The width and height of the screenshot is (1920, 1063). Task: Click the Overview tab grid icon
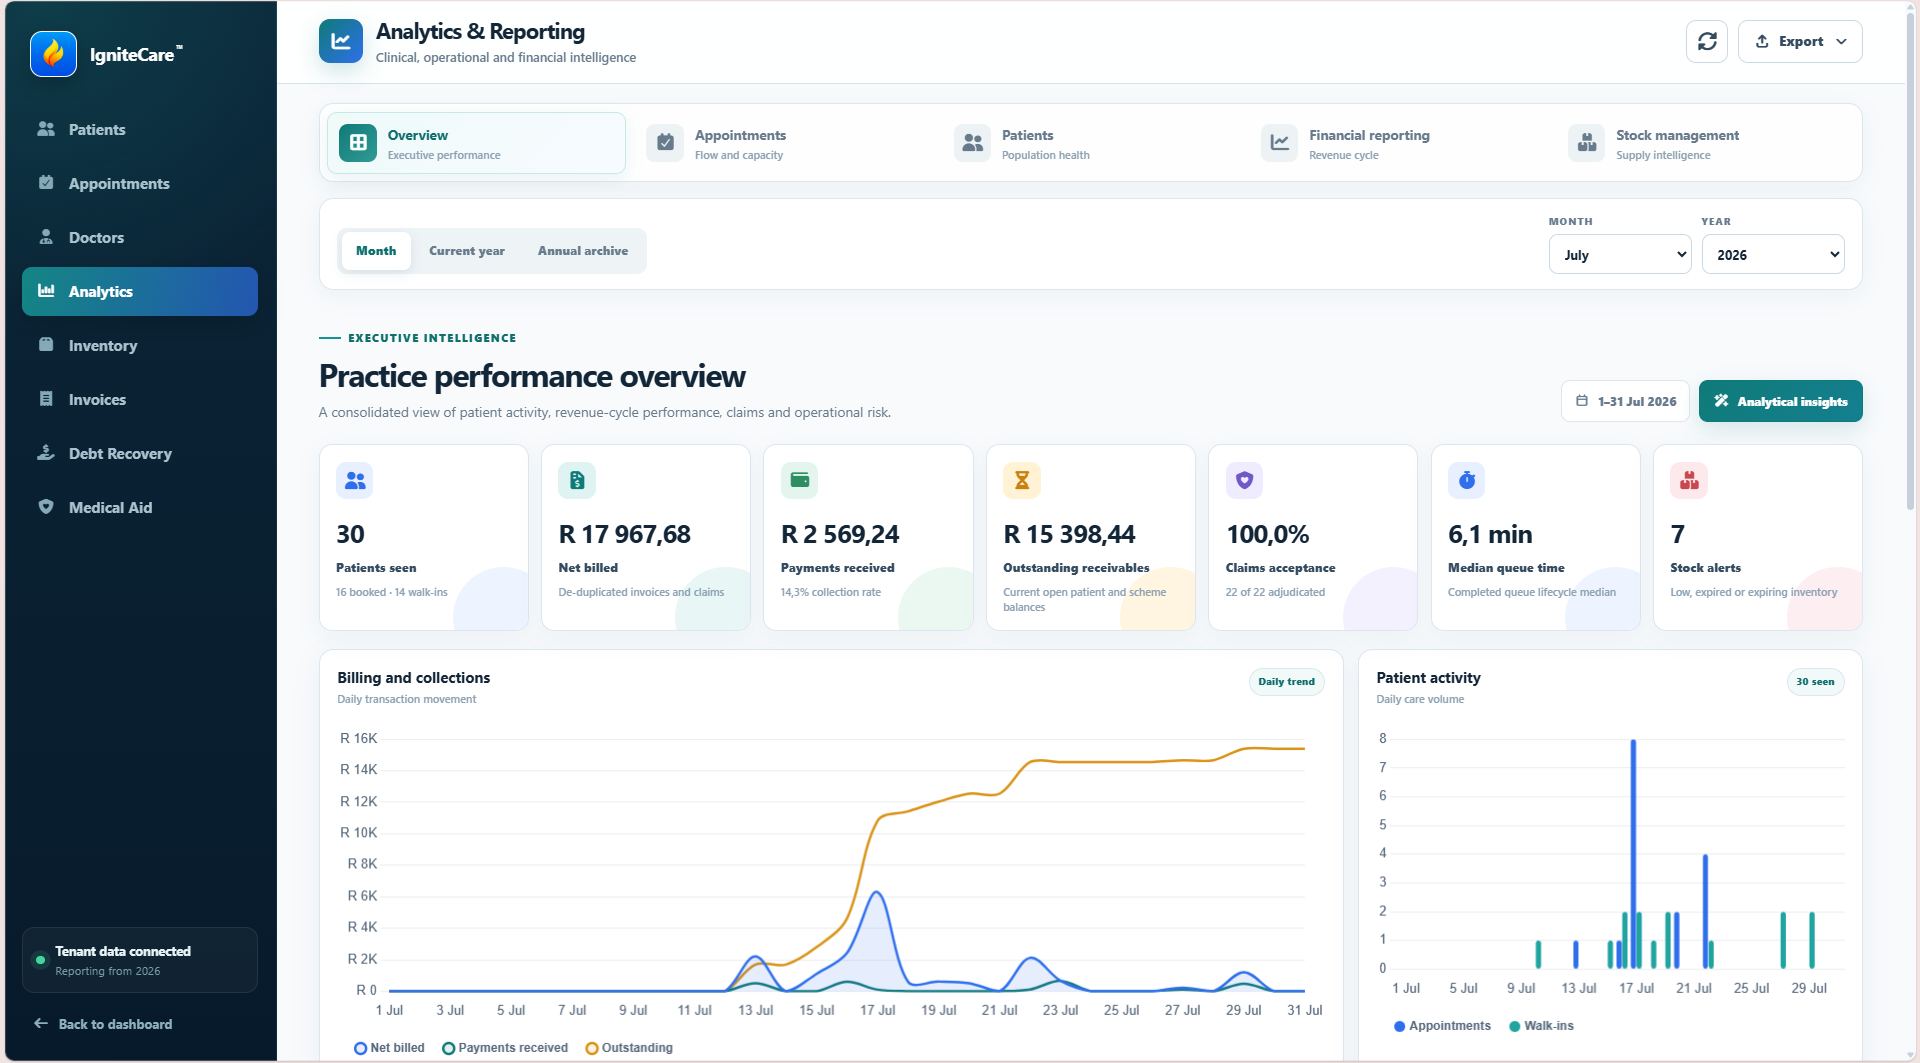click(x=358, y=143)
